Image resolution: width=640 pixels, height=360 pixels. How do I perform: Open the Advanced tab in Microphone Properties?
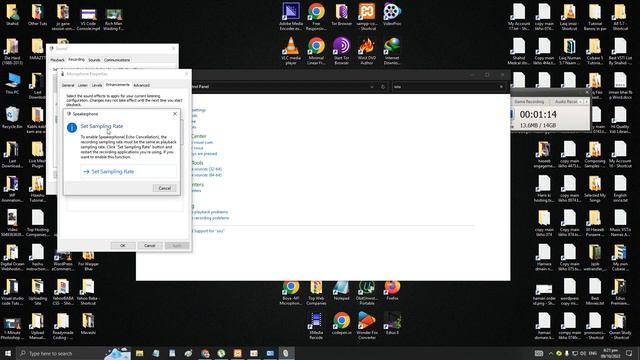pos(141,85)
